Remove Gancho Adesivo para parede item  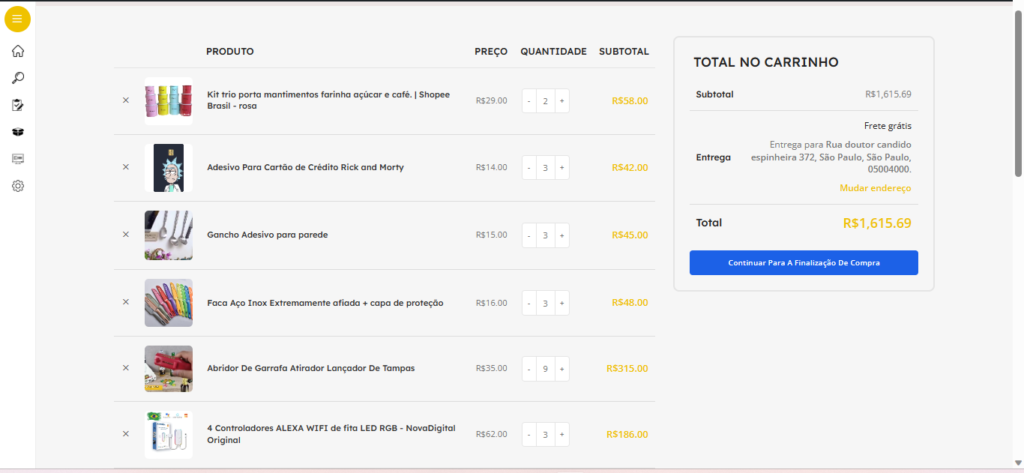point(126,234)
